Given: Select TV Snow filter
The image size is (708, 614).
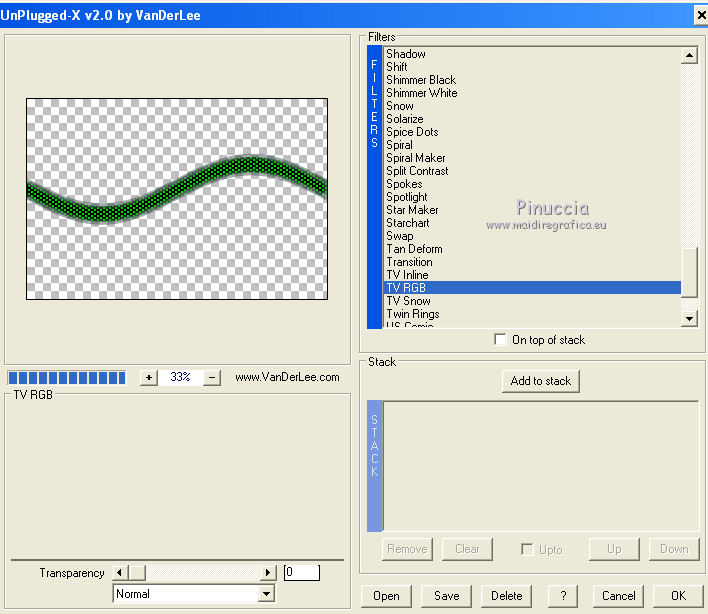Looking at the screenshot, I should click(532, 301).
